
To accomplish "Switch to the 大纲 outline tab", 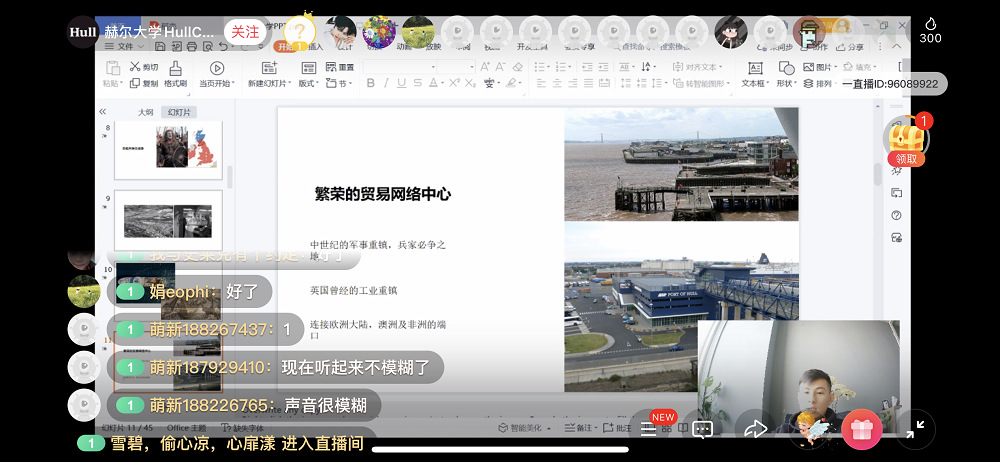I will click(x=145, y=112).
